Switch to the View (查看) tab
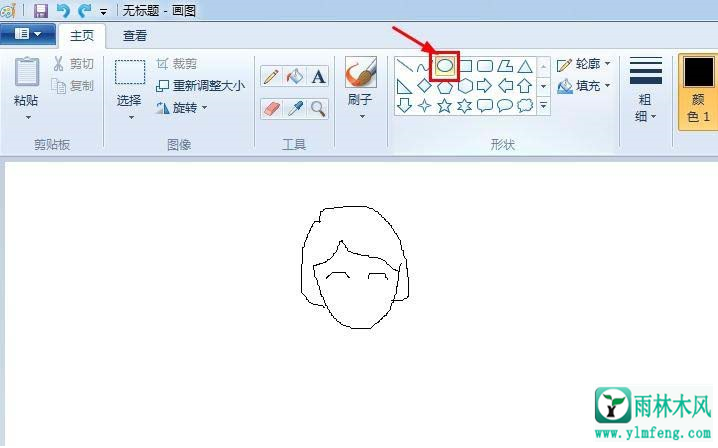The height and width of the screenshot is (448, 718). click(x=135, y=35)
